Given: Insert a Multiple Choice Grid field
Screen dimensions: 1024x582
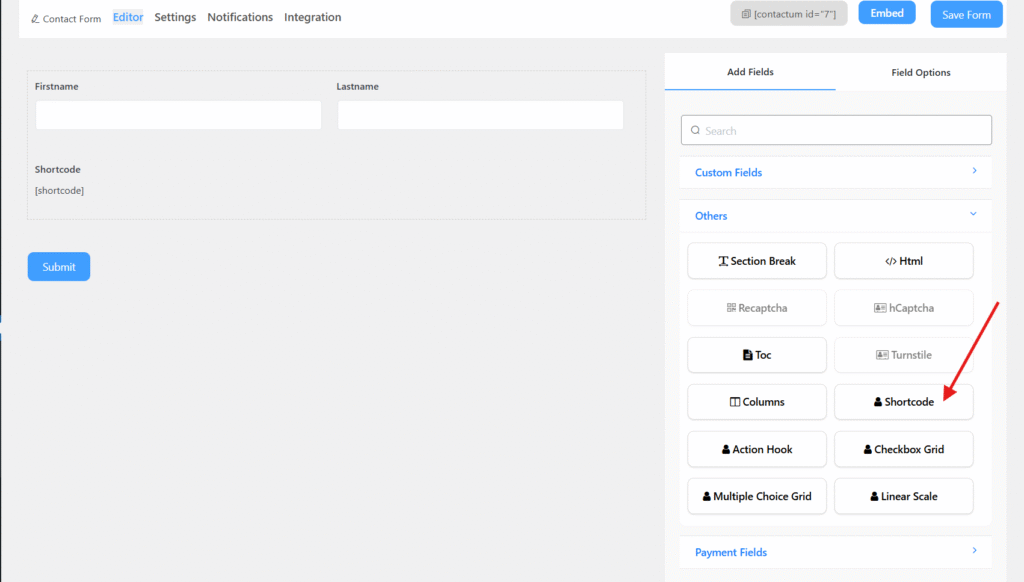Looking at the screenshot, I should click(757, 496).
